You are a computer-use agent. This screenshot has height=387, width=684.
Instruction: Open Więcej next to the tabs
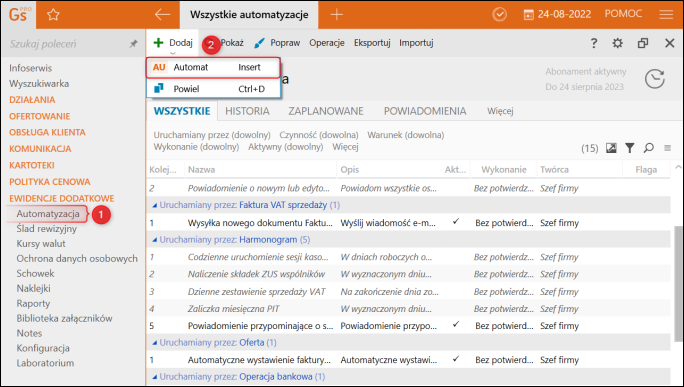point(500,111)
